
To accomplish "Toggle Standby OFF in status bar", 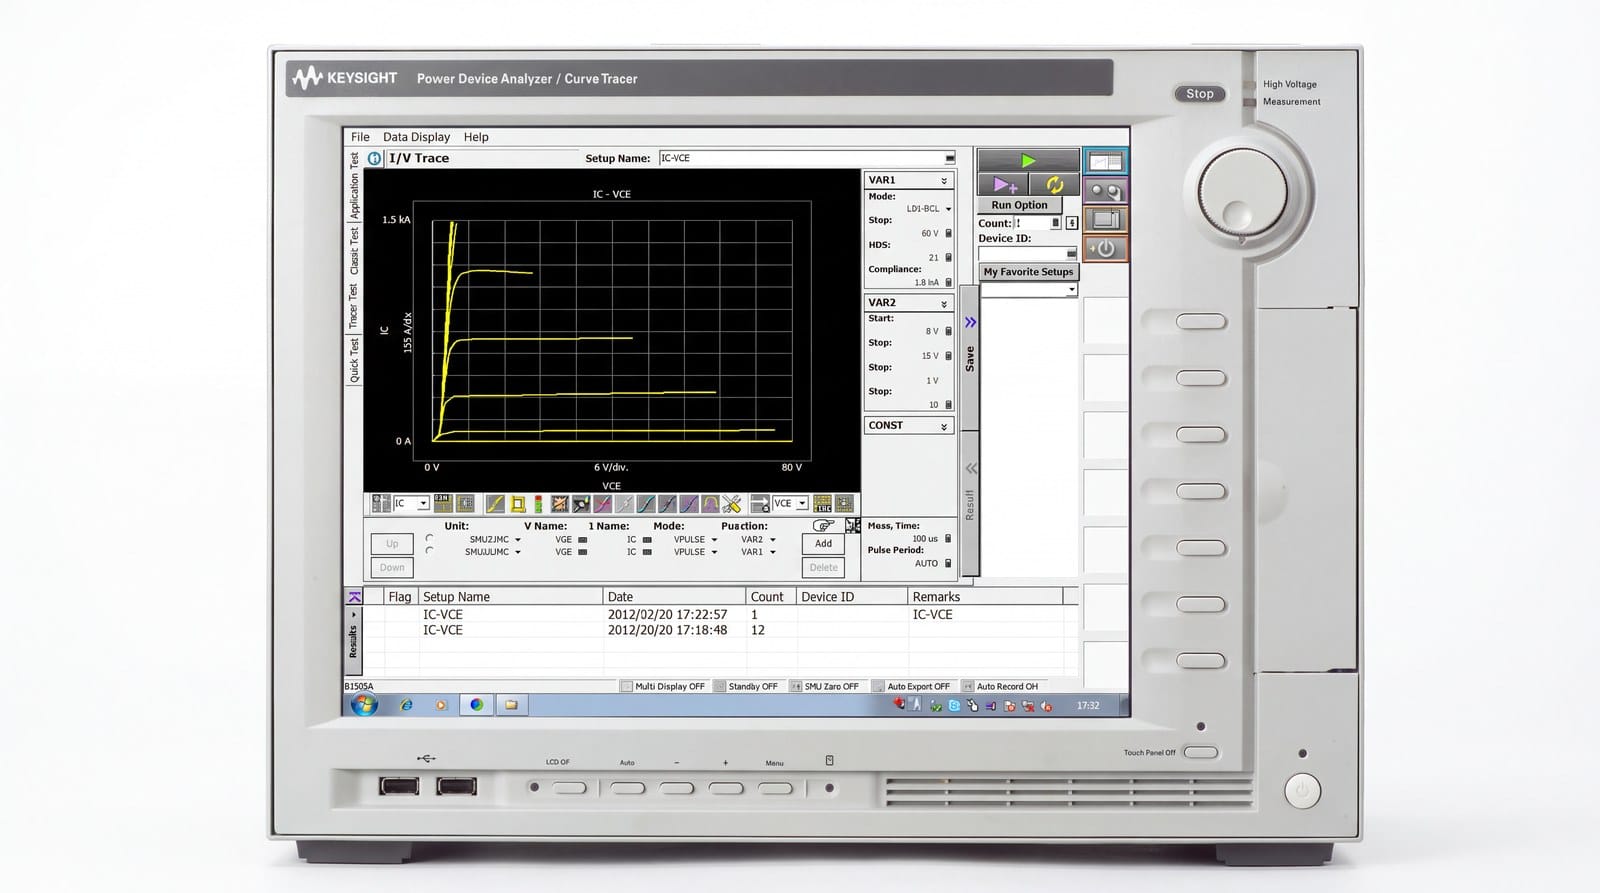I will (x=746, y=686).
